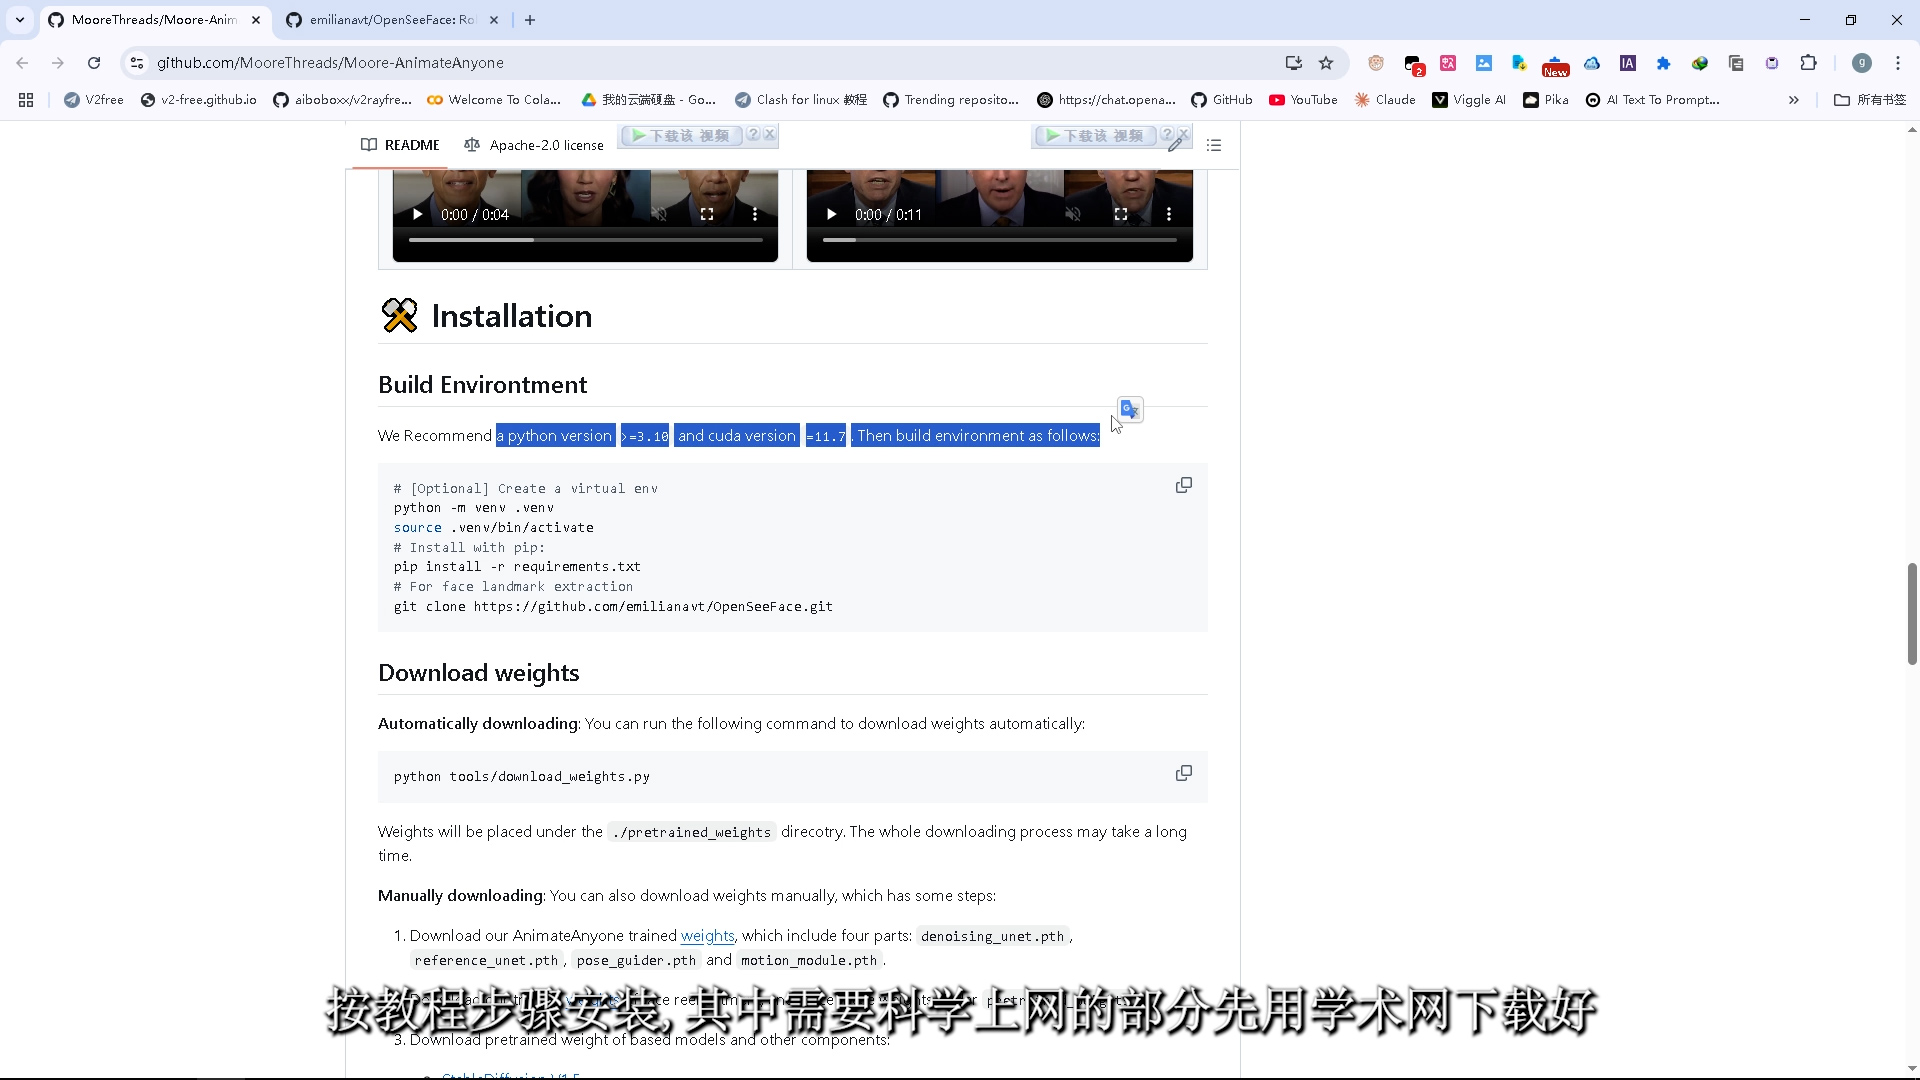Unmute the right 0:11 video

(x=1072, y=214)
